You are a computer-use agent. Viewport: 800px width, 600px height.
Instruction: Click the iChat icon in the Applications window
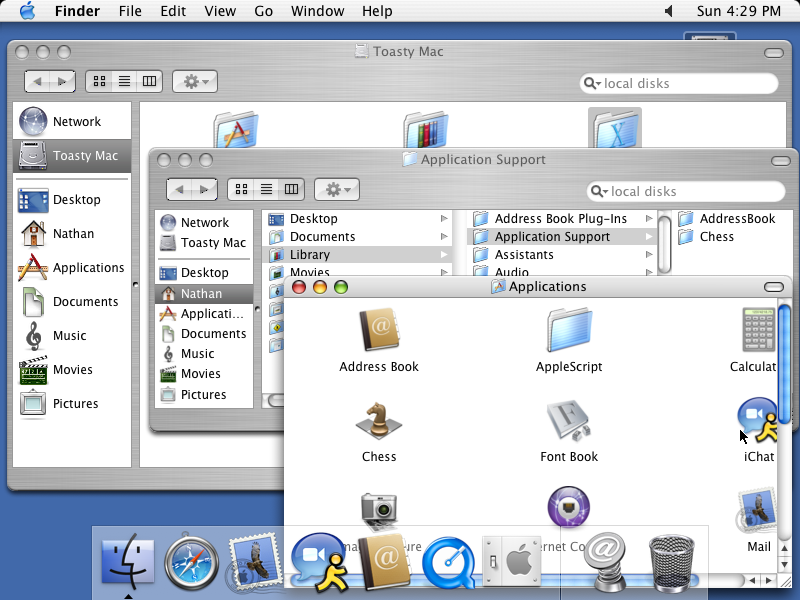point(757,415)
